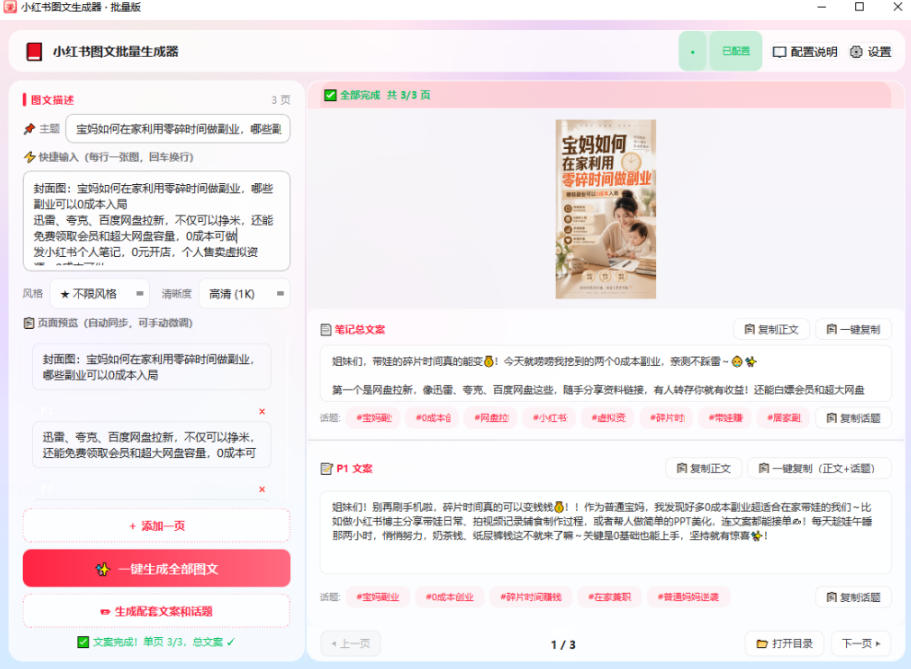Click the copy icon on 一键复制 button
Viewport: 911px width, 669px height.
pos(831,330)
